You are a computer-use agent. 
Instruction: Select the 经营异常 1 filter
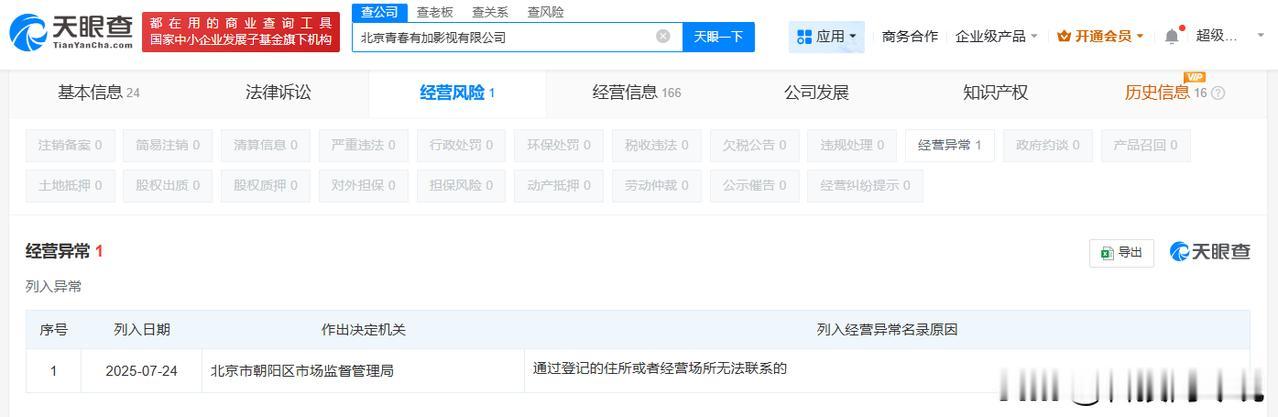(x=950, y=145)
